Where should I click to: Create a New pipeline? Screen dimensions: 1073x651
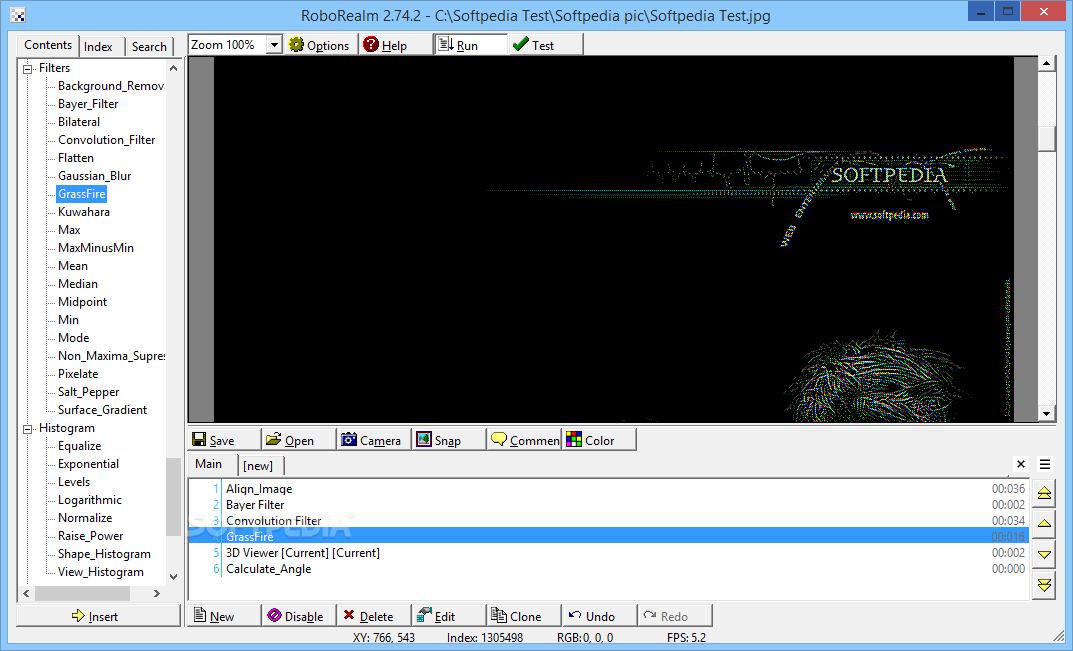pyautogui.click(x=224, y=616)
